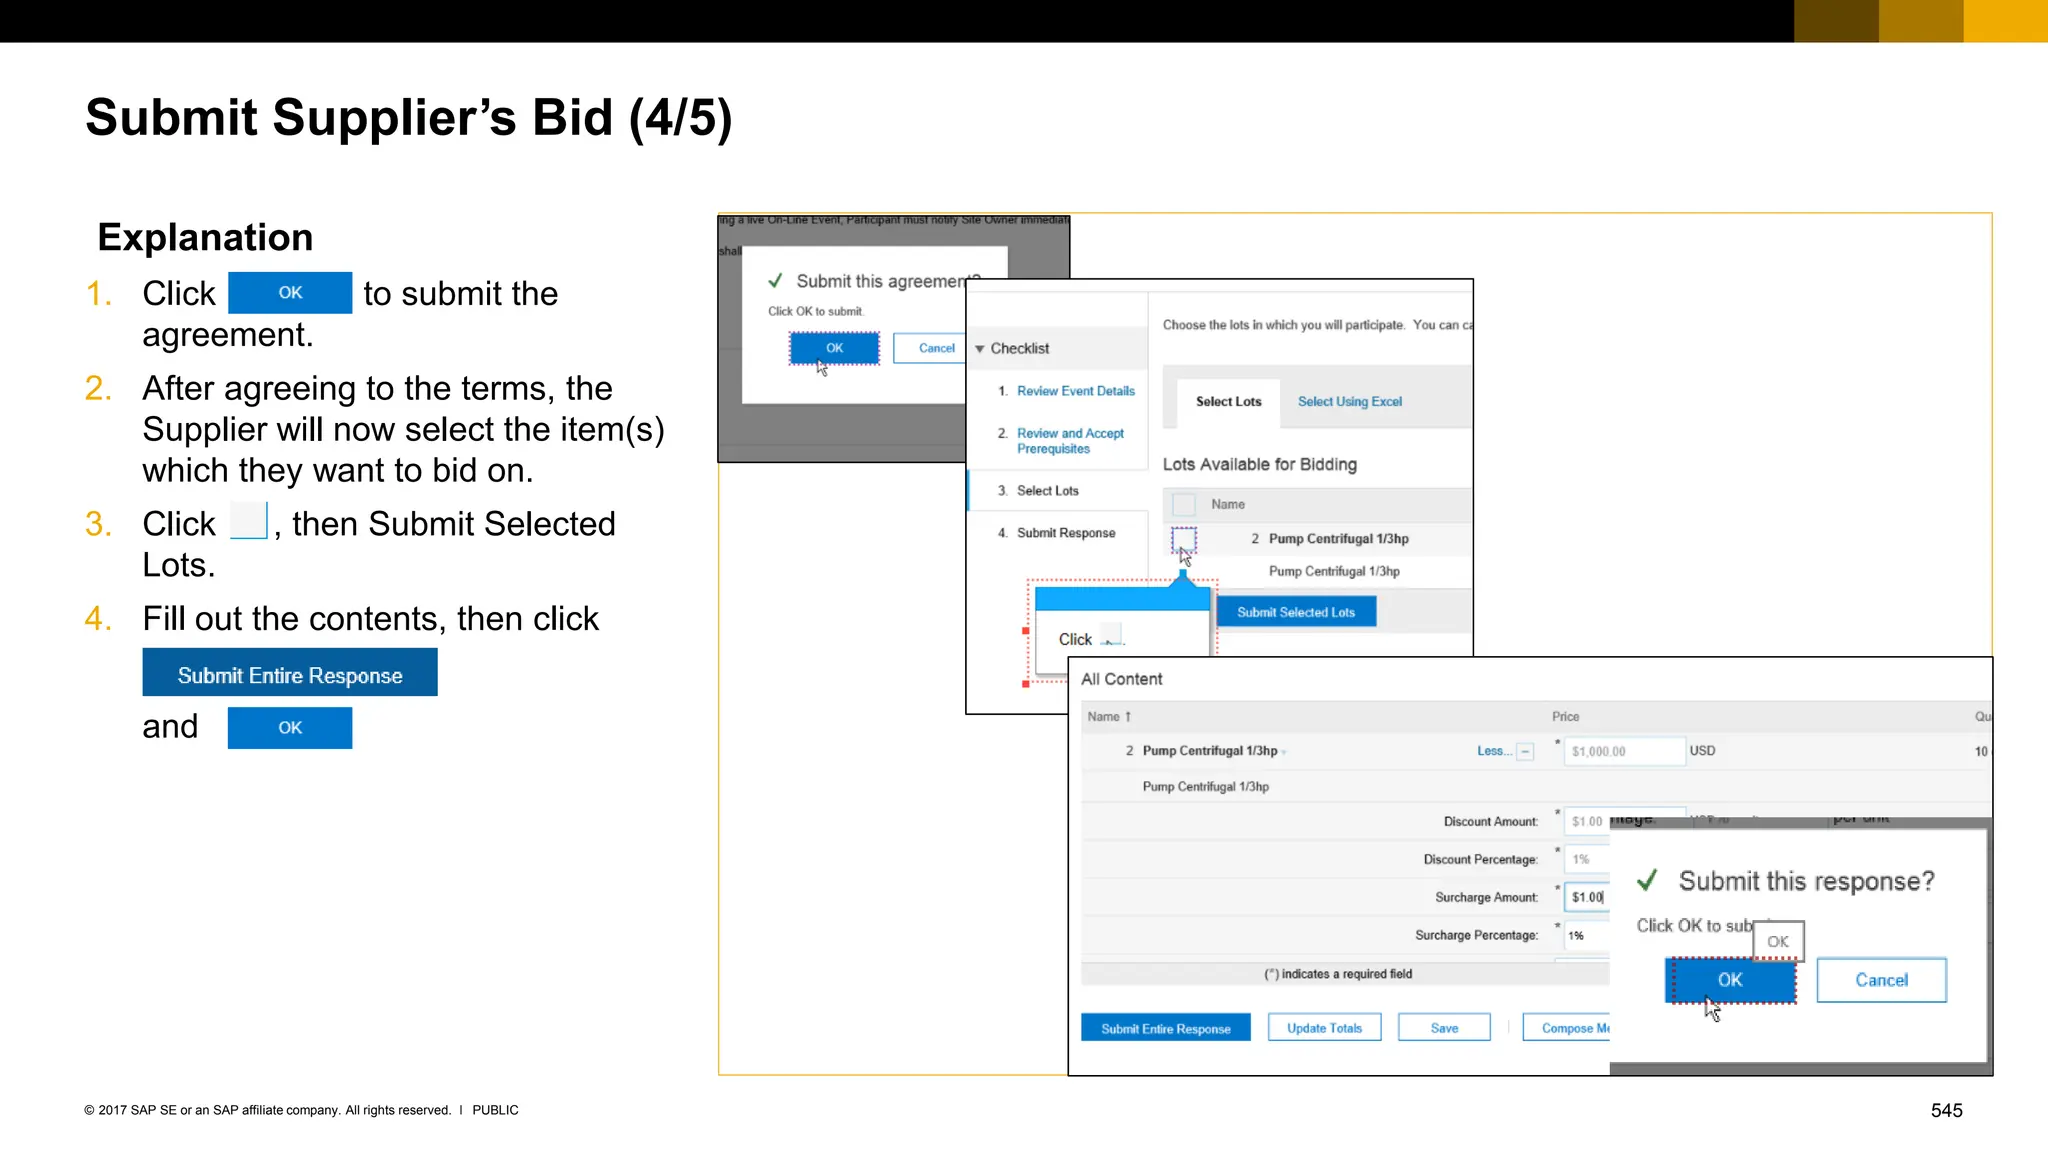Click the green checkmark in Submit this agreement dialog

click(775, 281)
